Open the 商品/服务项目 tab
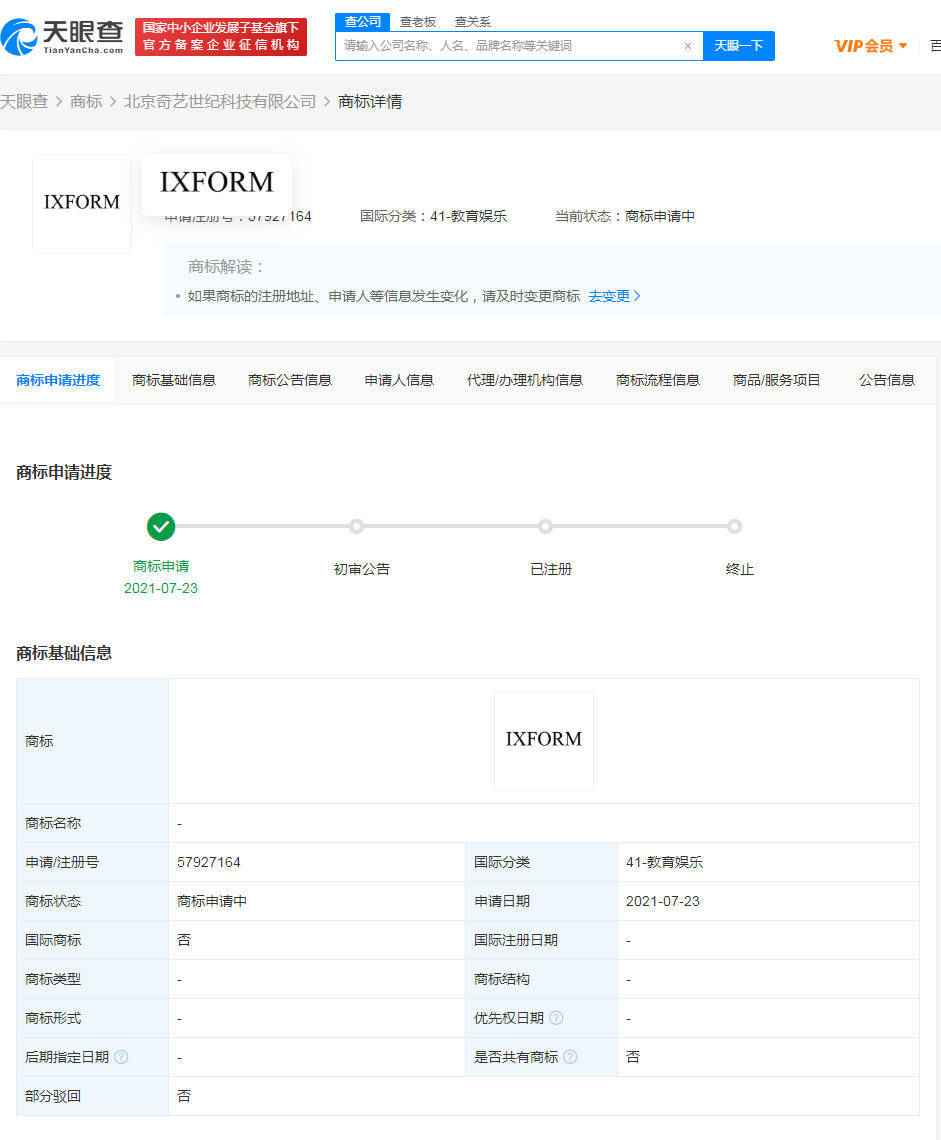941x1140 pixels. pyautogui.click(x=776, y=380)
